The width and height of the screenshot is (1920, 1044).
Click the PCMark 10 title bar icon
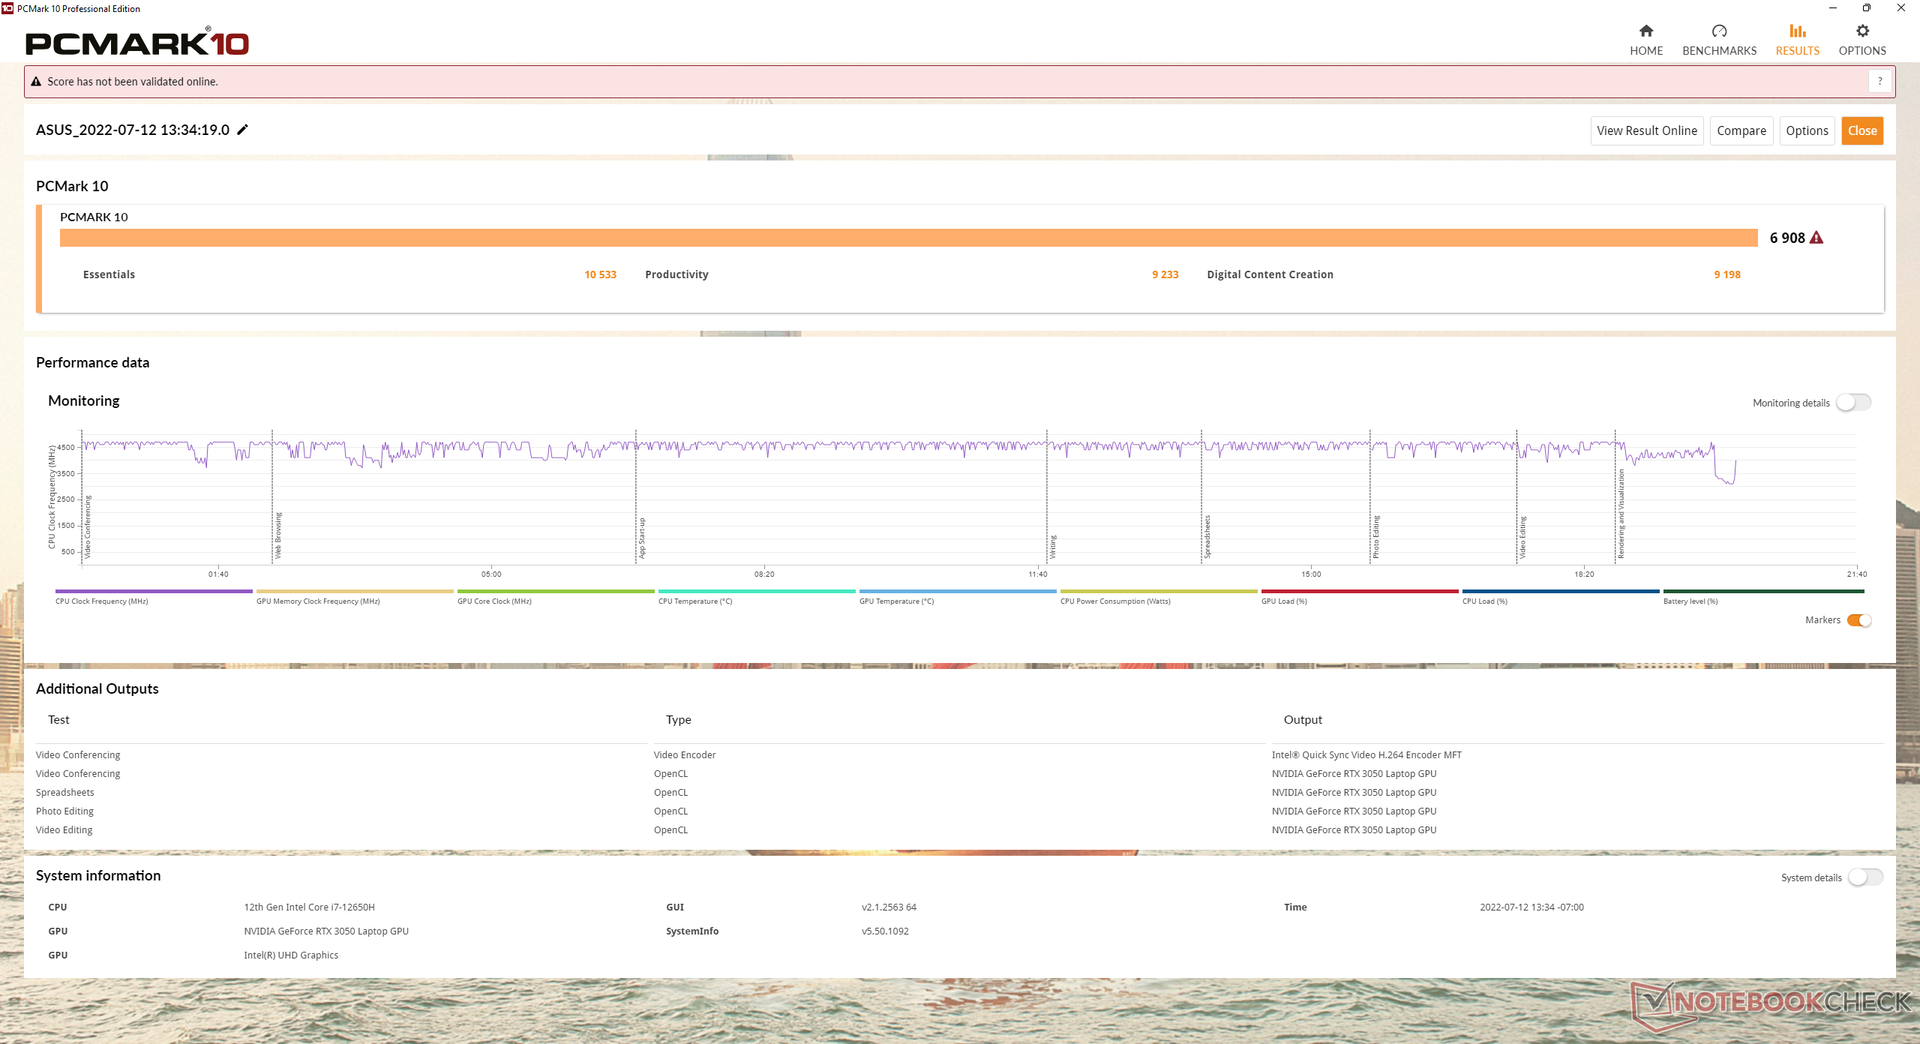pos(8,8)
